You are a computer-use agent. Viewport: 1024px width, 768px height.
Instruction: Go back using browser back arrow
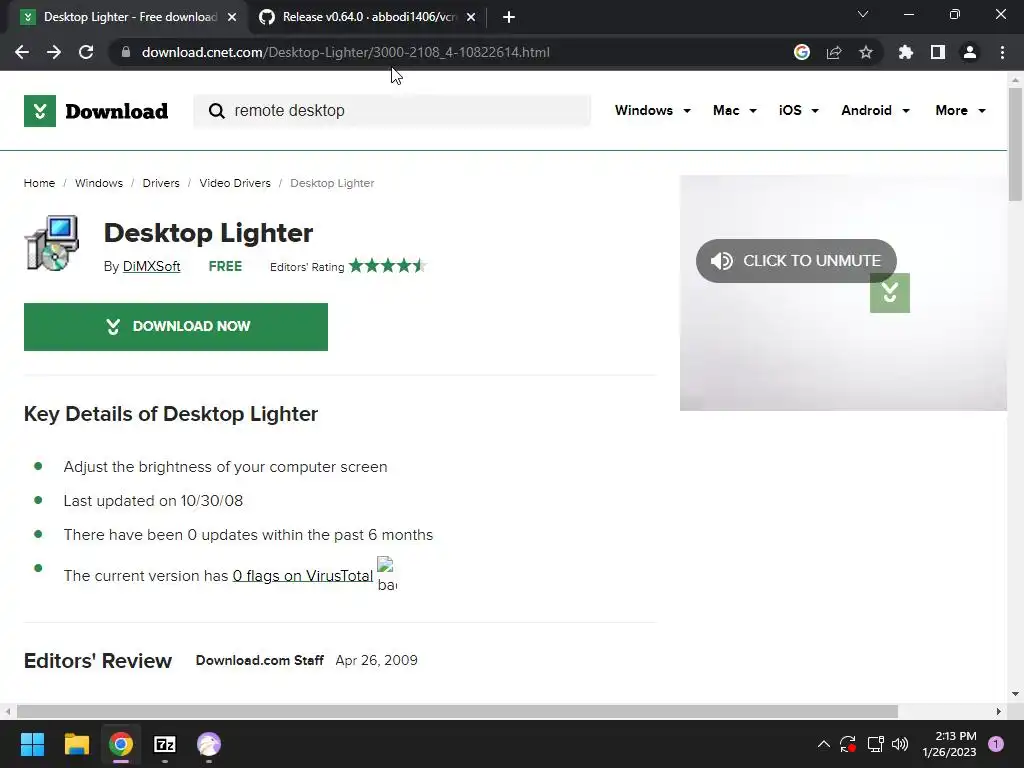coord(22,52)
